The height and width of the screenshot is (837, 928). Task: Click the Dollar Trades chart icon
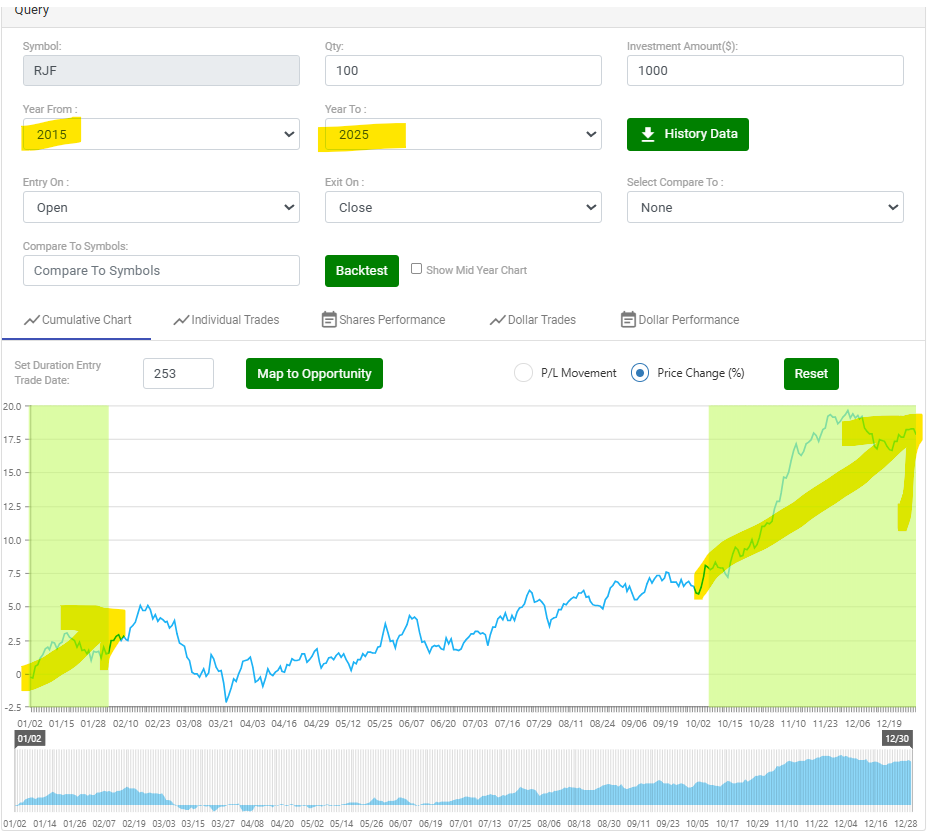498,320
